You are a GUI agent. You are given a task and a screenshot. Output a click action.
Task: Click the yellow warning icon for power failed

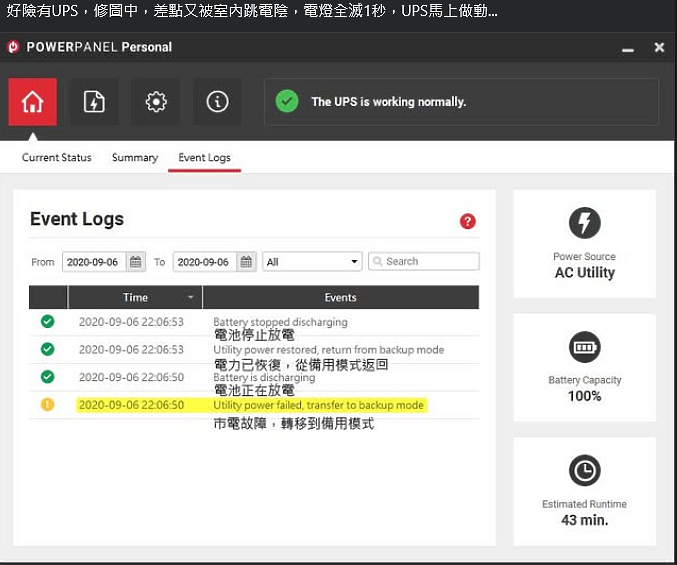[47, 404]
